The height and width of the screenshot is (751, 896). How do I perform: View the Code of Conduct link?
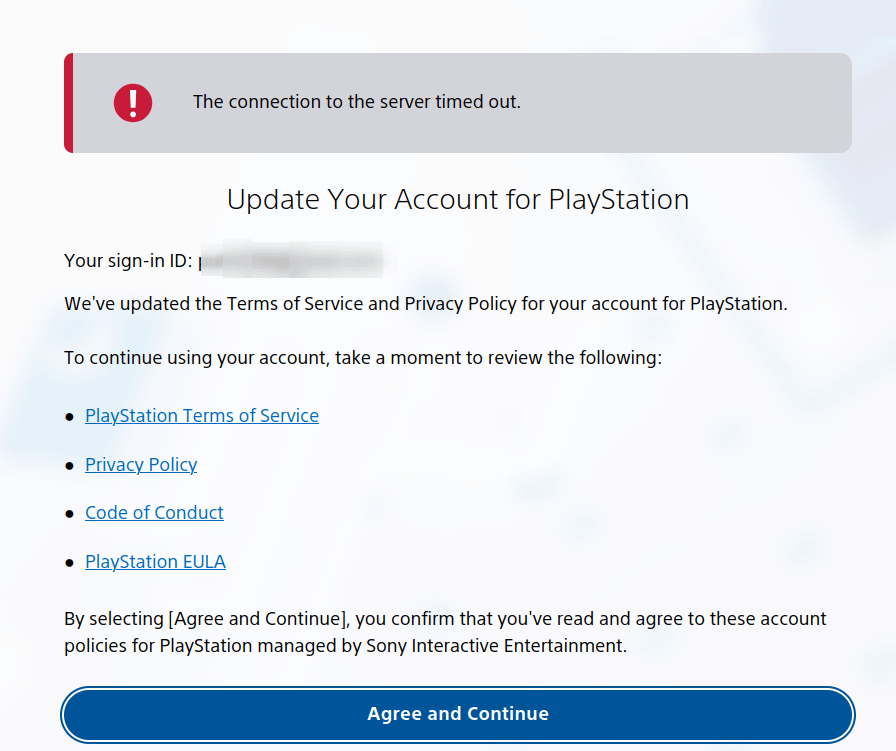[154, 513]
